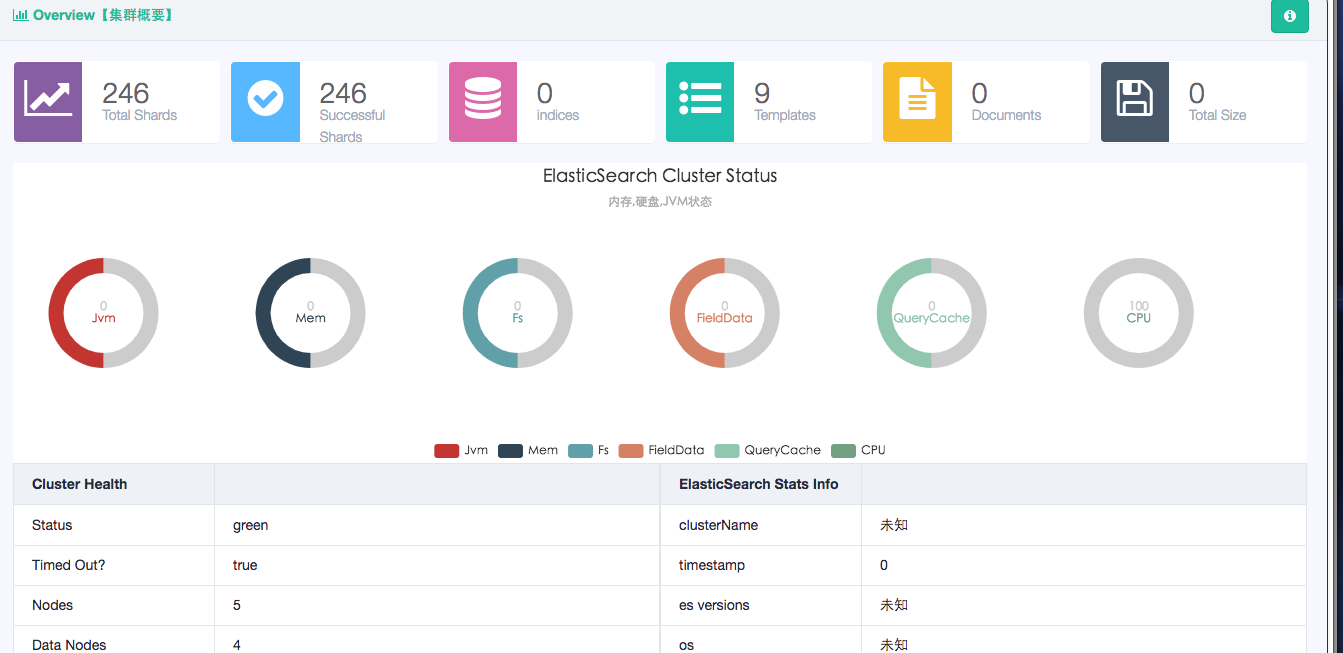Click the 未知 value for es versions
The height and width of the screenshot is (653, 1343).
tap(894, 605)
